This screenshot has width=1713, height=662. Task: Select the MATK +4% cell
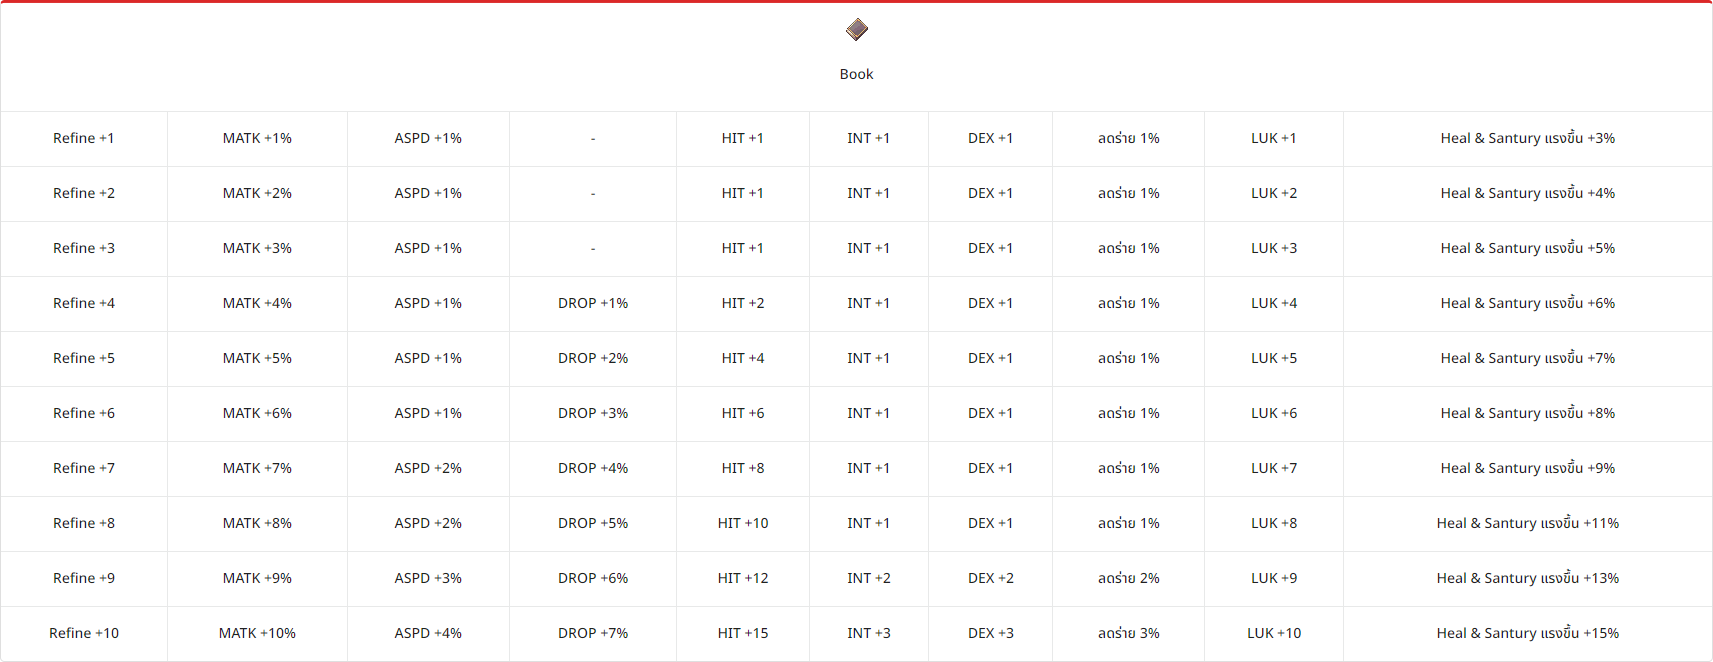(257, 303)
